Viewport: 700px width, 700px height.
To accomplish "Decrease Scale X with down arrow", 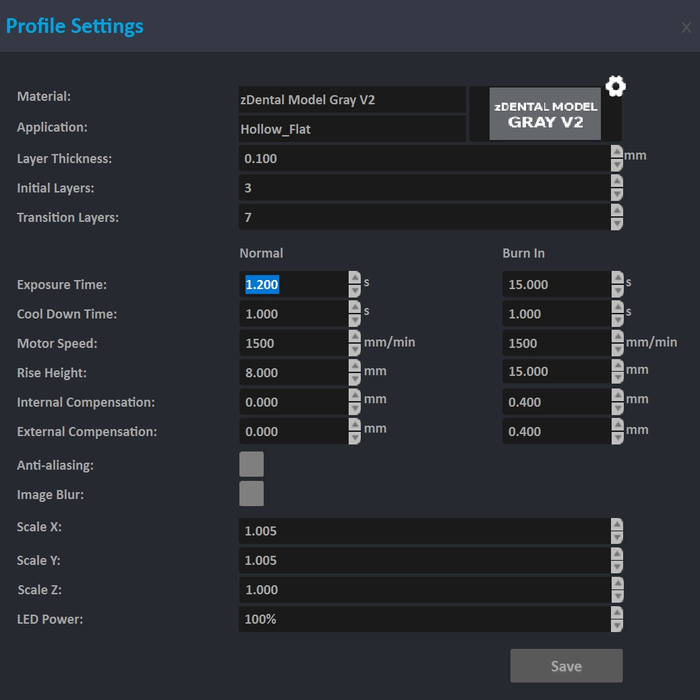I will click(617, 538).
